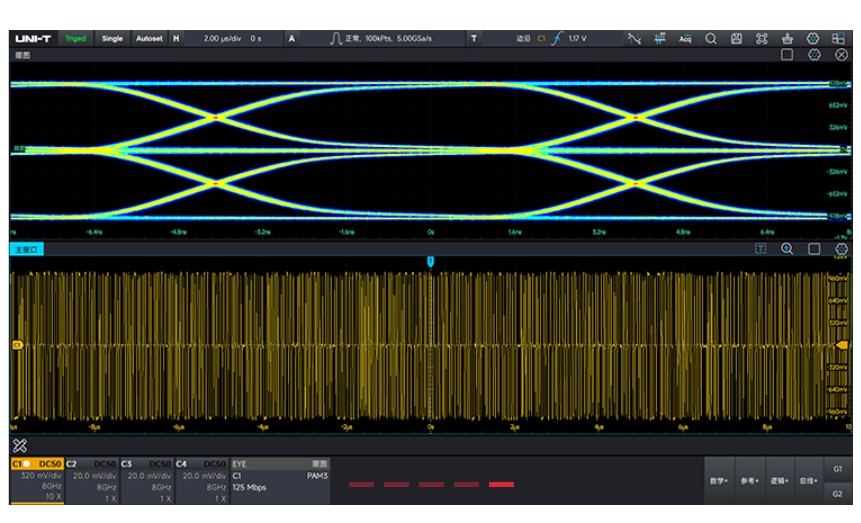
Task: Open the settings gear in the top toolbar
Action: pos(813,39)
